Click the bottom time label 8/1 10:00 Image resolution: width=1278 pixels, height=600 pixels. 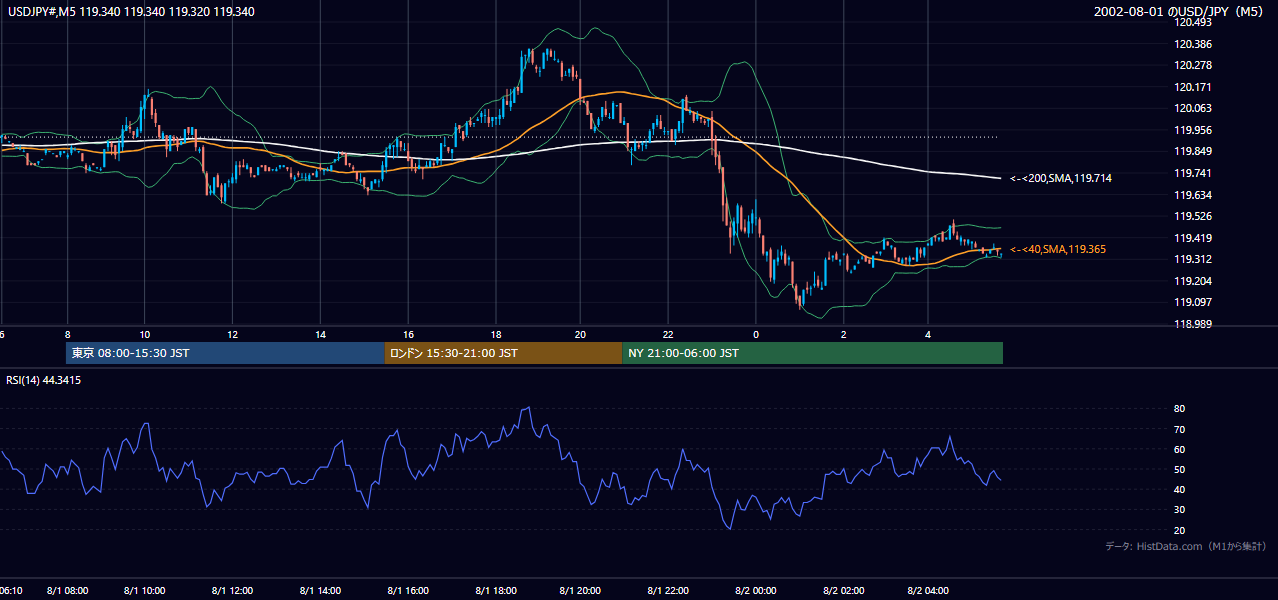[145, 590]
